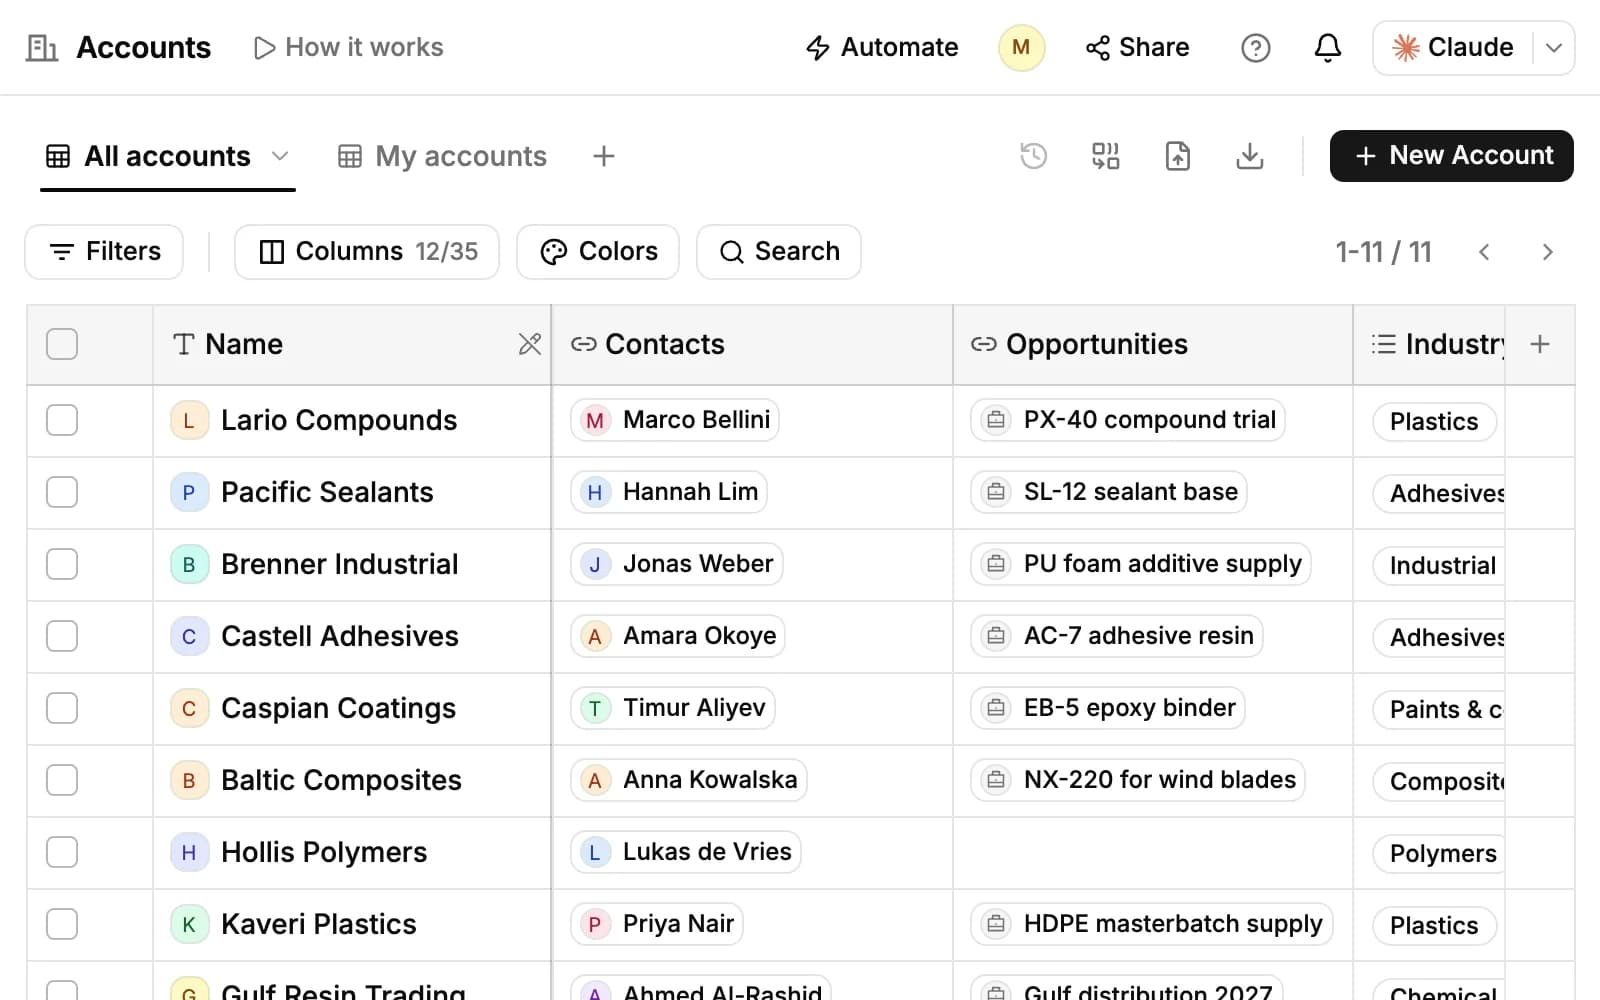1600x1000 pixels.
Task: Click unpin icon in Name column header
Action: [529, 344]
